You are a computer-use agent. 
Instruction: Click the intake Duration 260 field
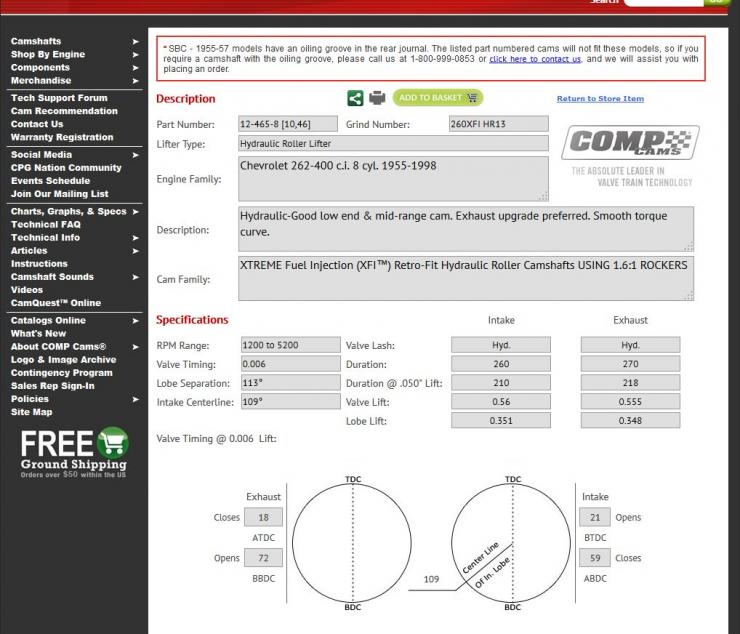coord(501,364)
